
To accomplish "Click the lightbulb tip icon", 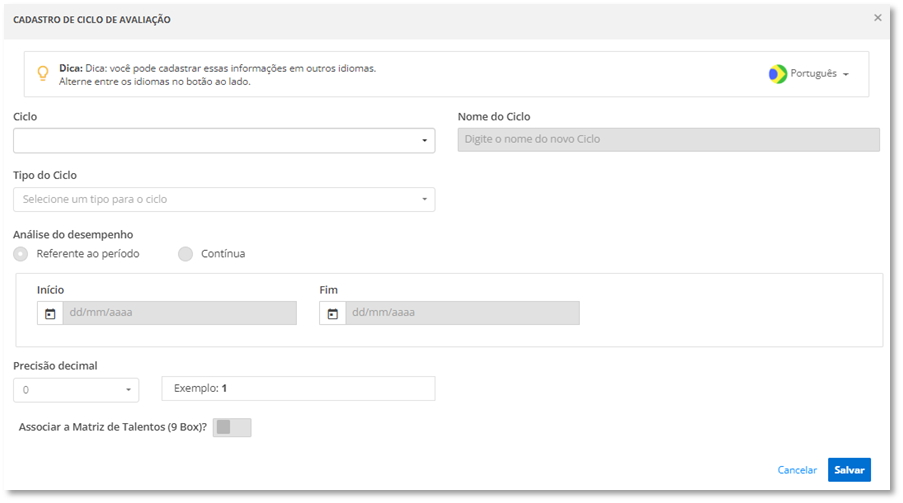I will (x=43, y=73).
